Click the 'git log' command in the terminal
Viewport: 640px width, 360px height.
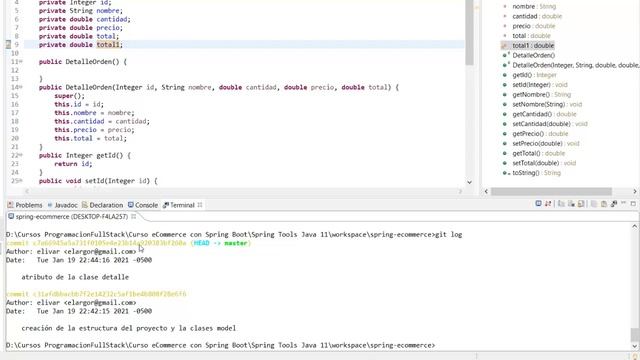[449, 235]
